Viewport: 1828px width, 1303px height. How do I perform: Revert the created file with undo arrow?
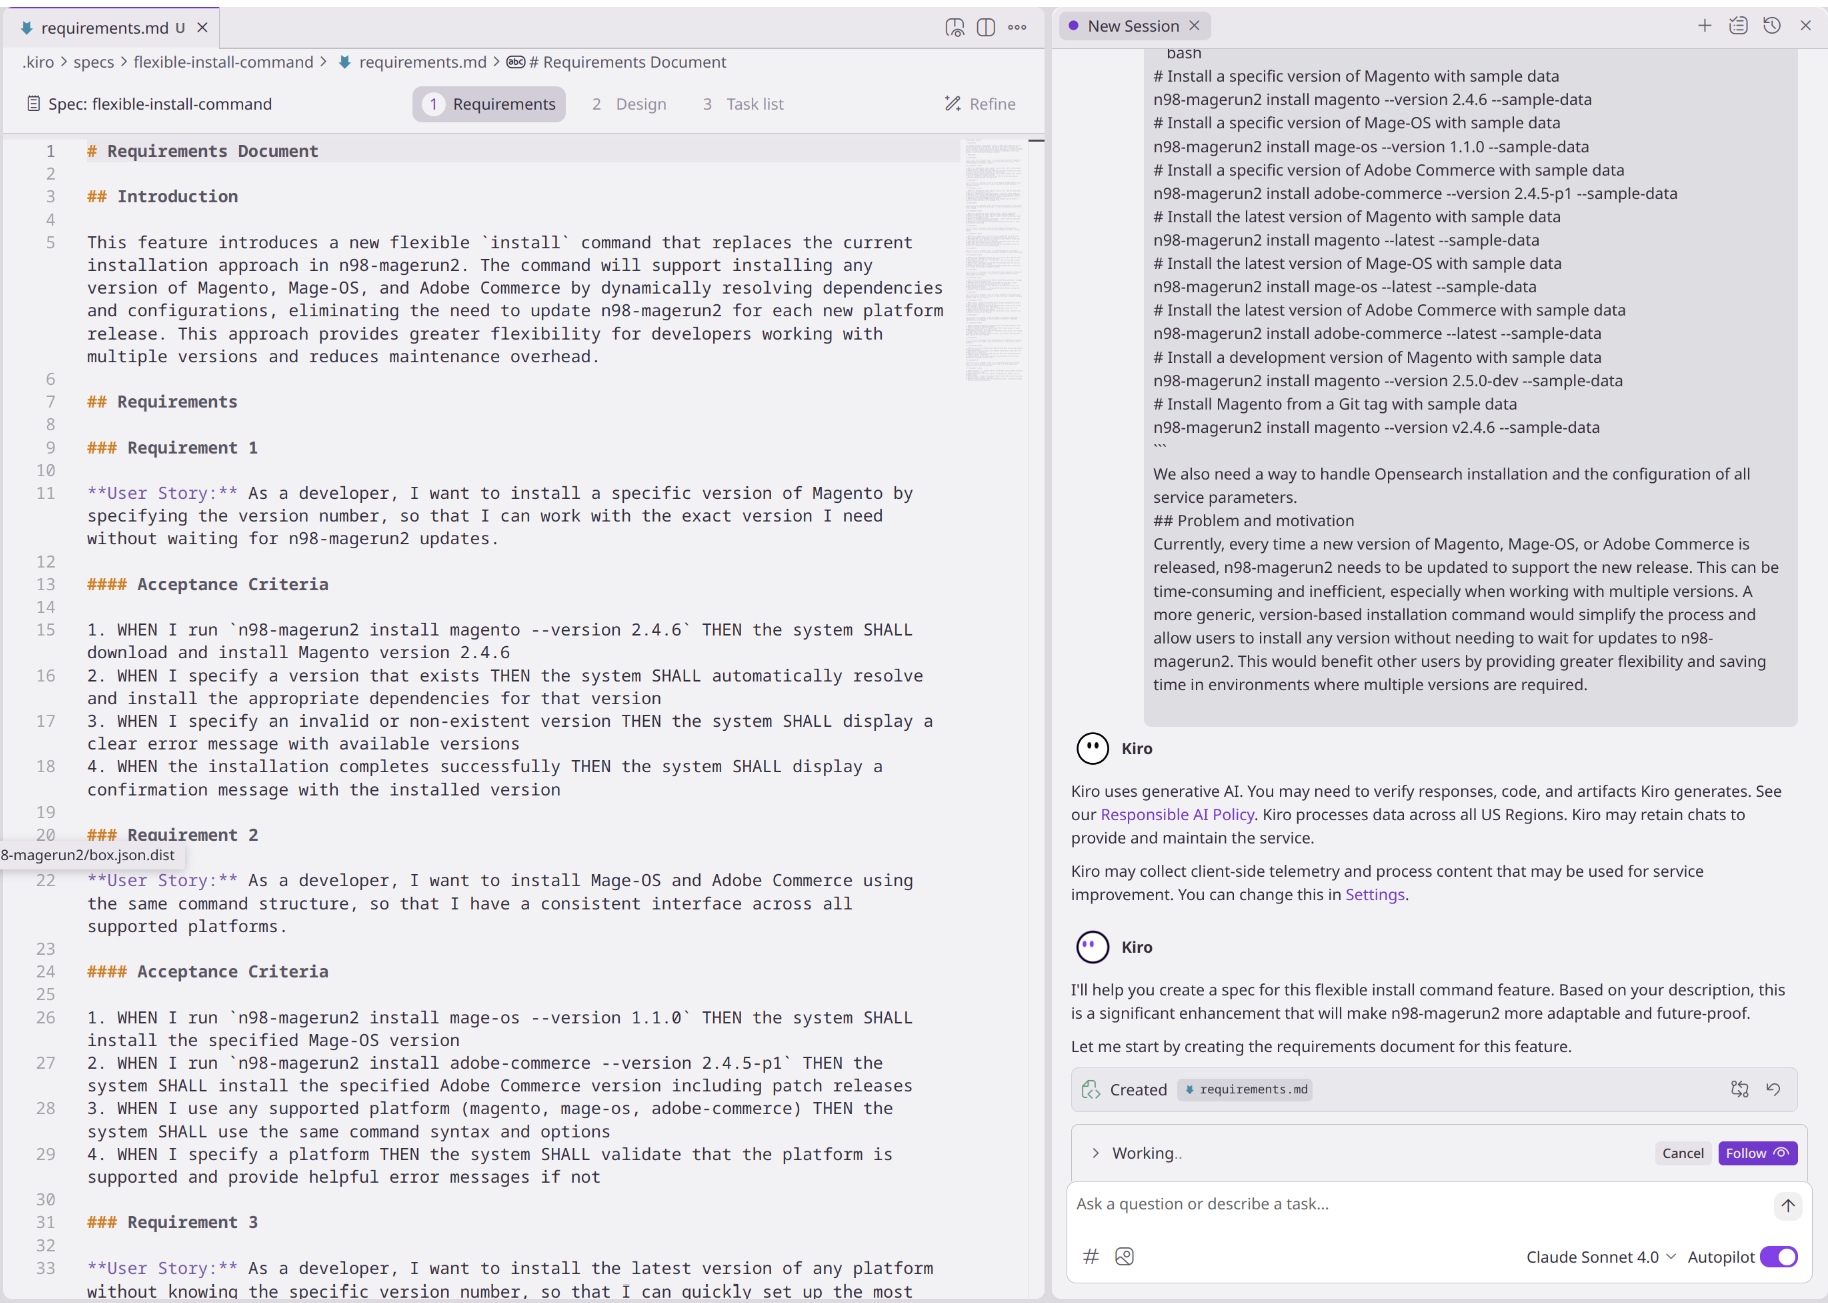[1773, 1090]
